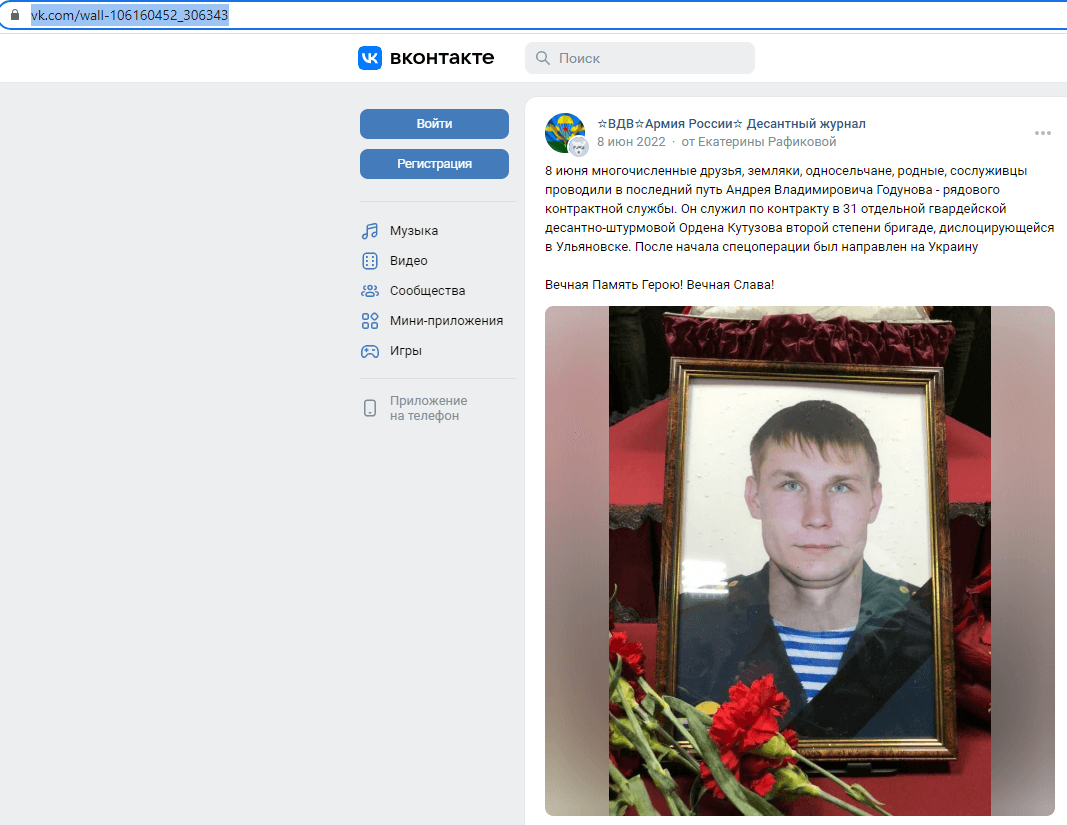Click the padlock icon in address bar
This screenshot has height=825, width=1067.
(x=14, y=14)
